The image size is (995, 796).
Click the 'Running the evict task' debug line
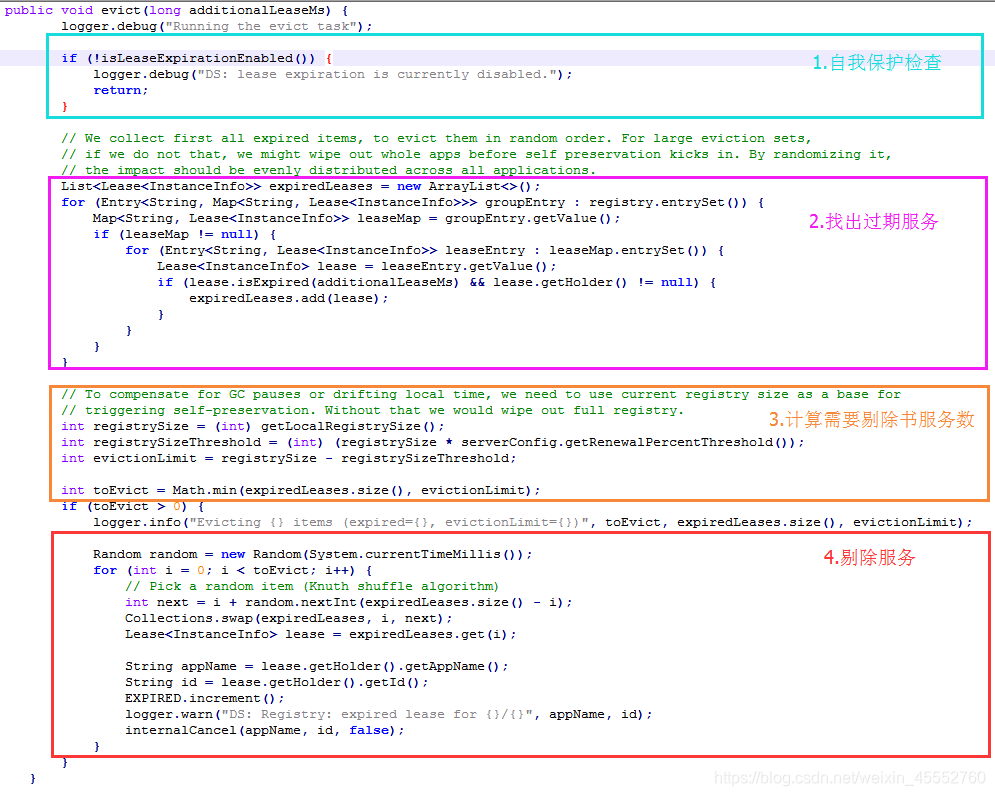click(x=216, y=26)
